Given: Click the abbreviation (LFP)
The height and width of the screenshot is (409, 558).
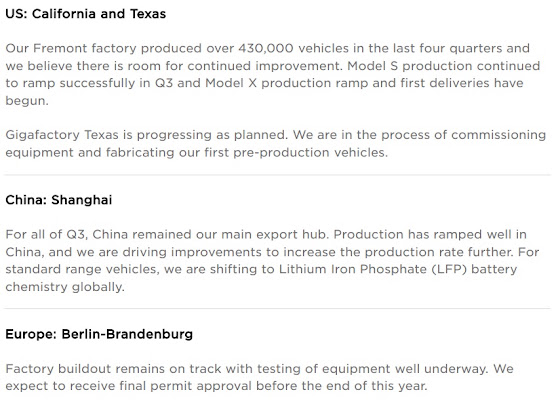Looking at the screenshot, I should (x=449, y=269).
